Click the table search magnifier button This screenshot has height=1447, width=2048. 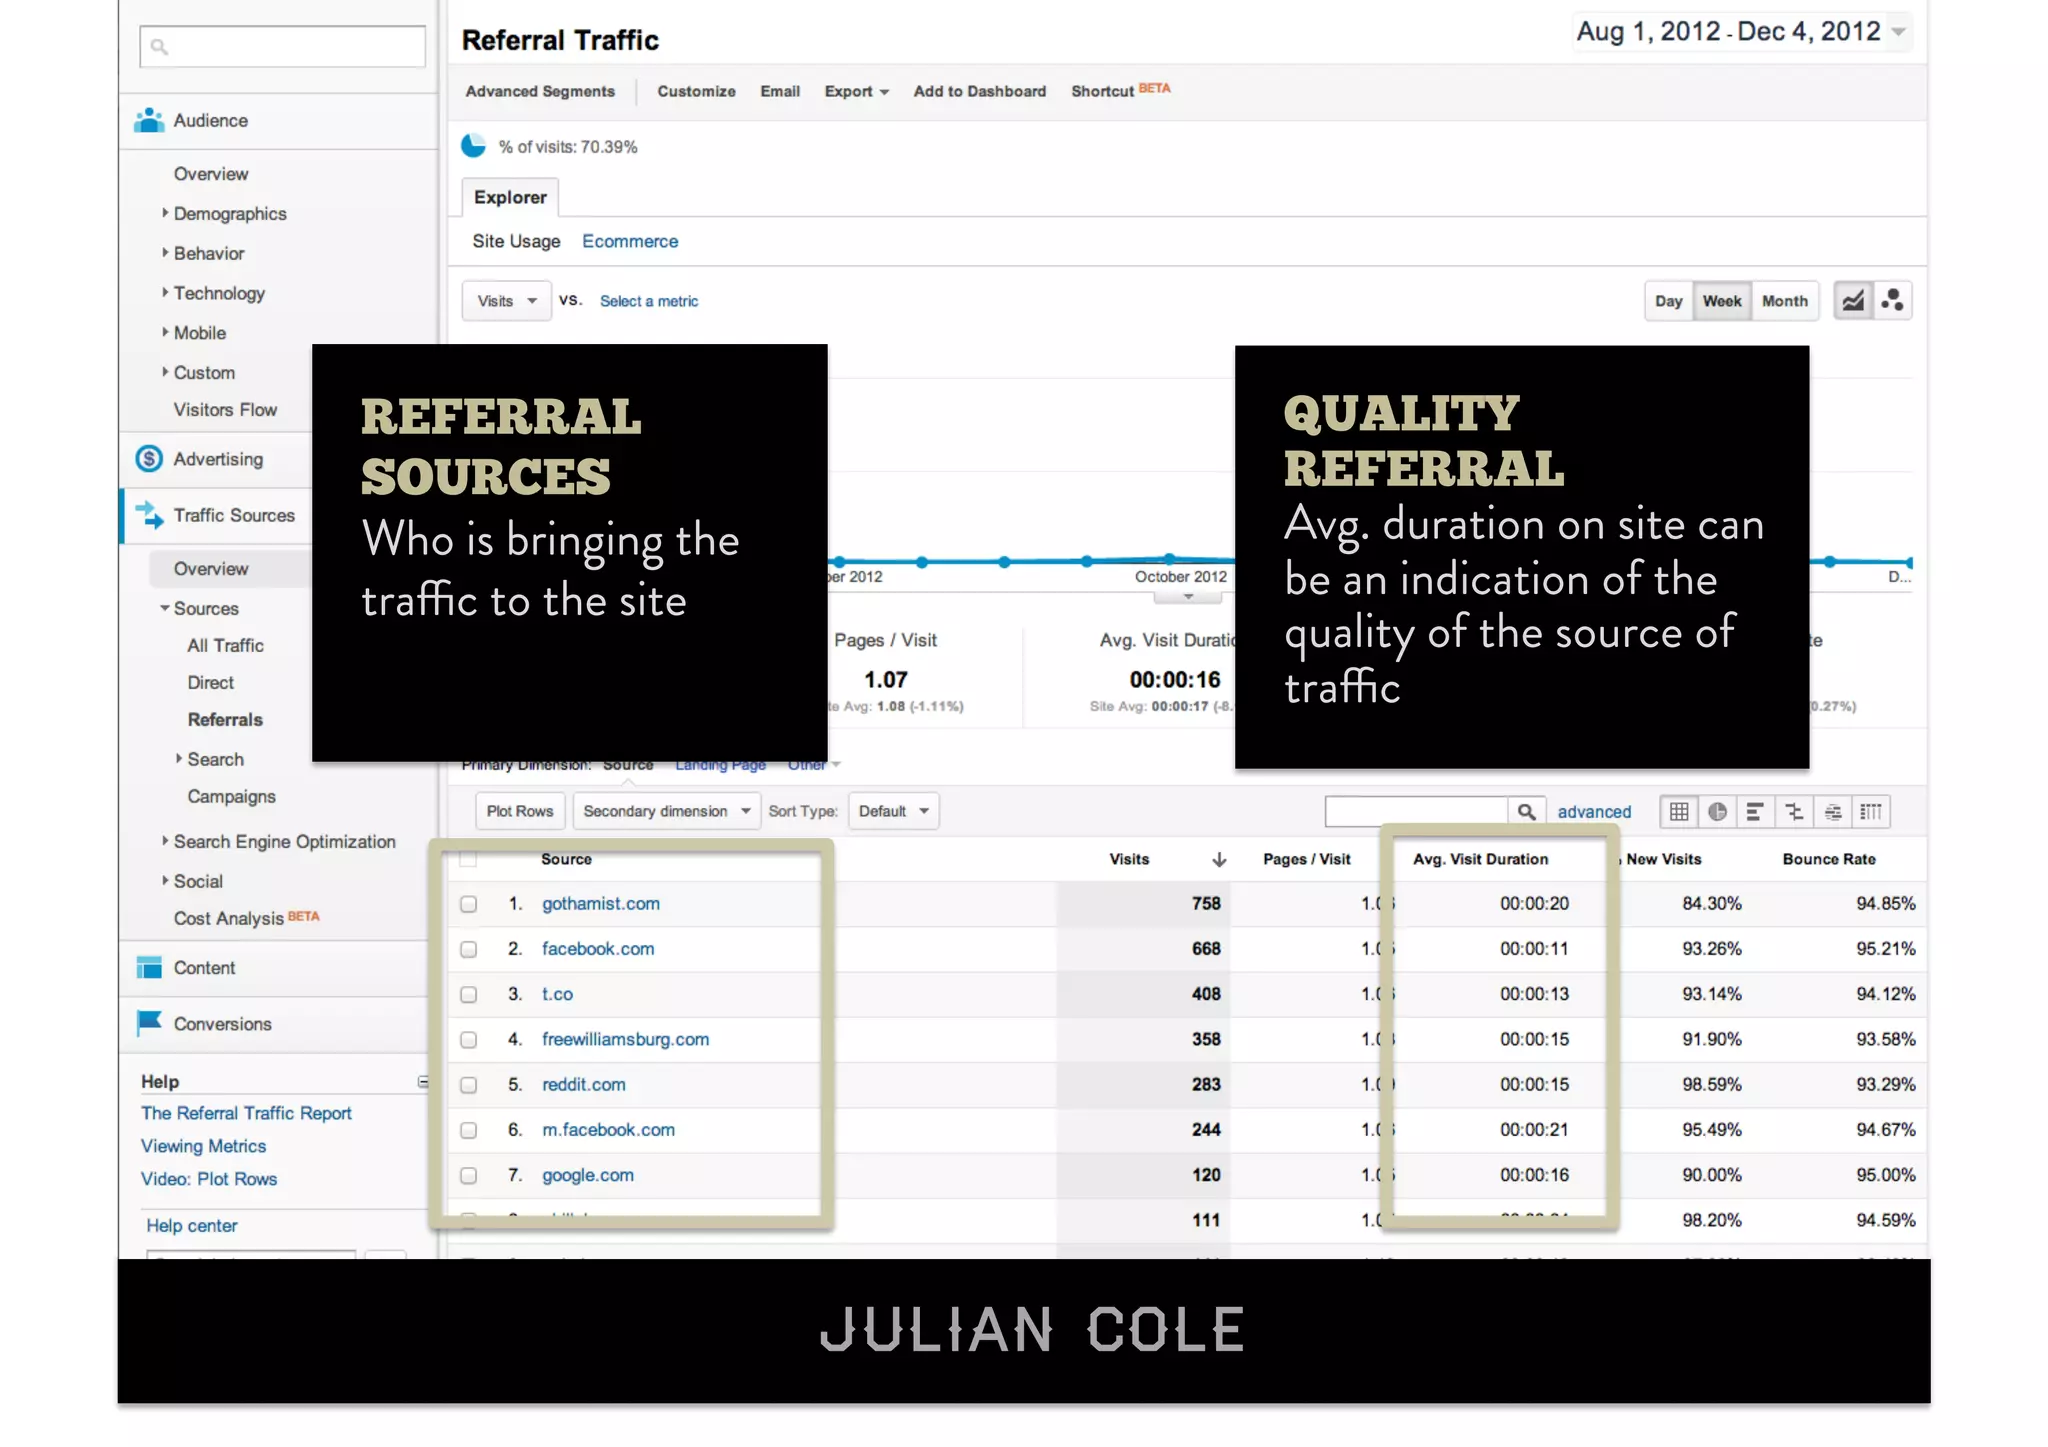pyautogui.click(x=1526, y=812)
